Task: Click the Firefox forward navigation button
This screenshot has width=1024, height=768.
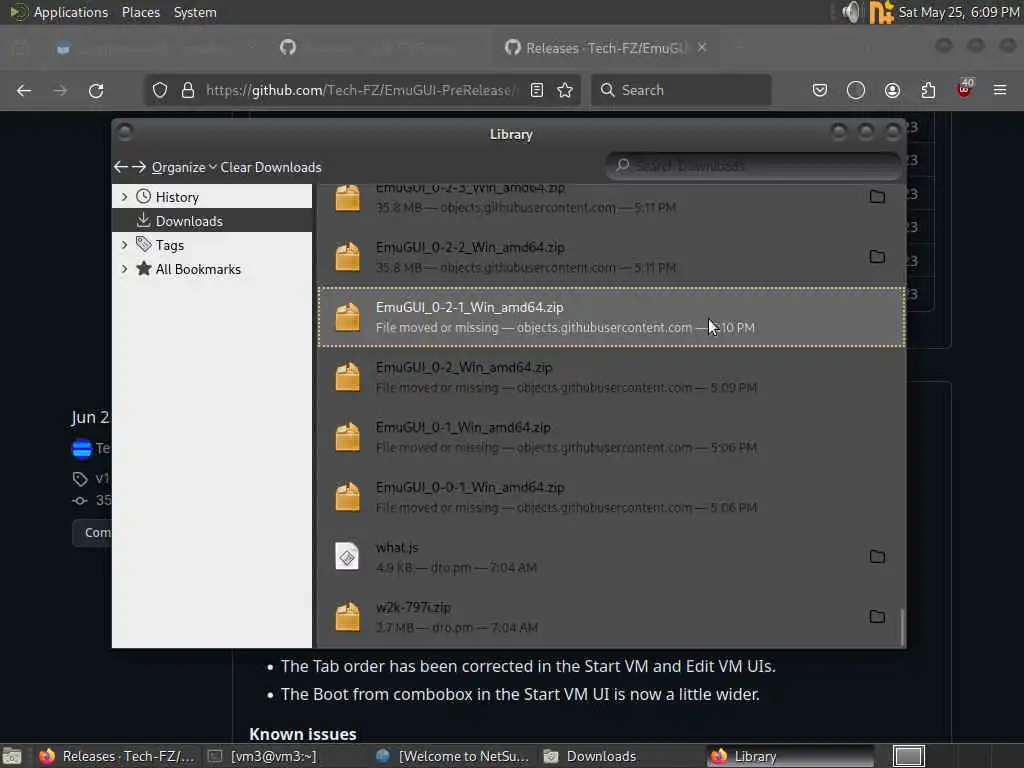Action: click(x=60, y=90)
